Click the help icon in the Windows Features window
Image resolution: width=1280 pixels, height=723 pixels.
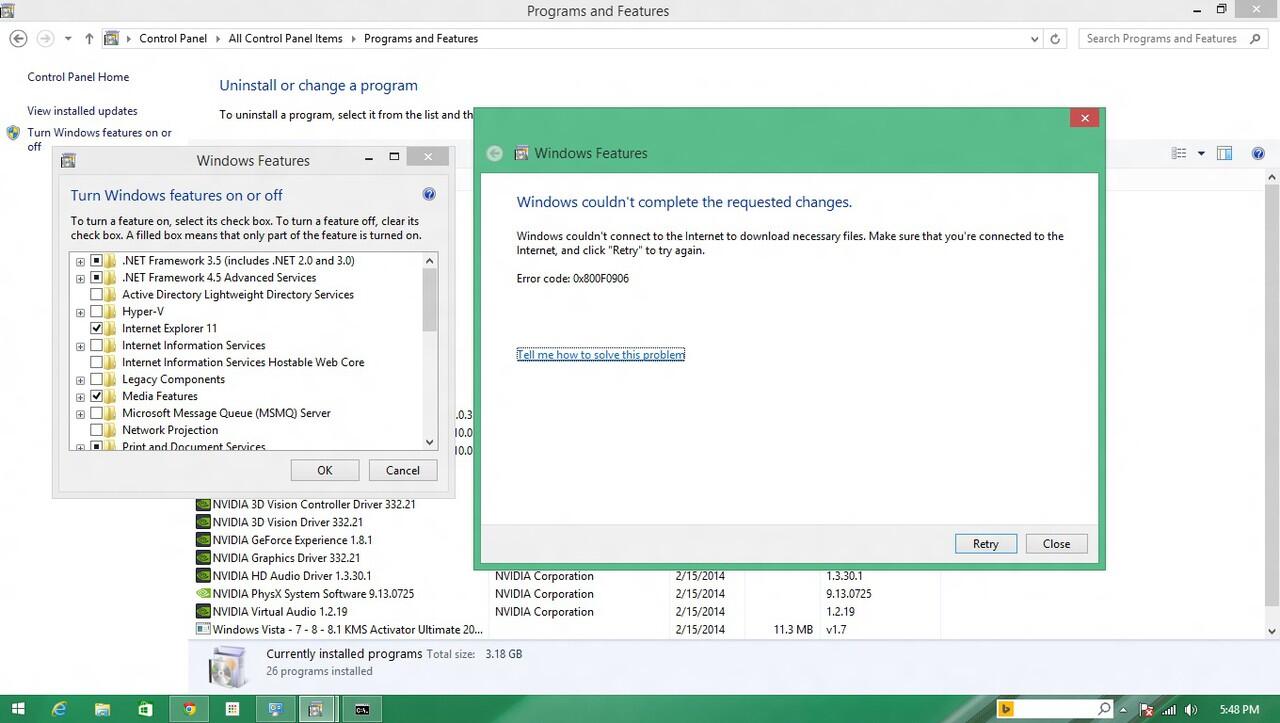429,194
